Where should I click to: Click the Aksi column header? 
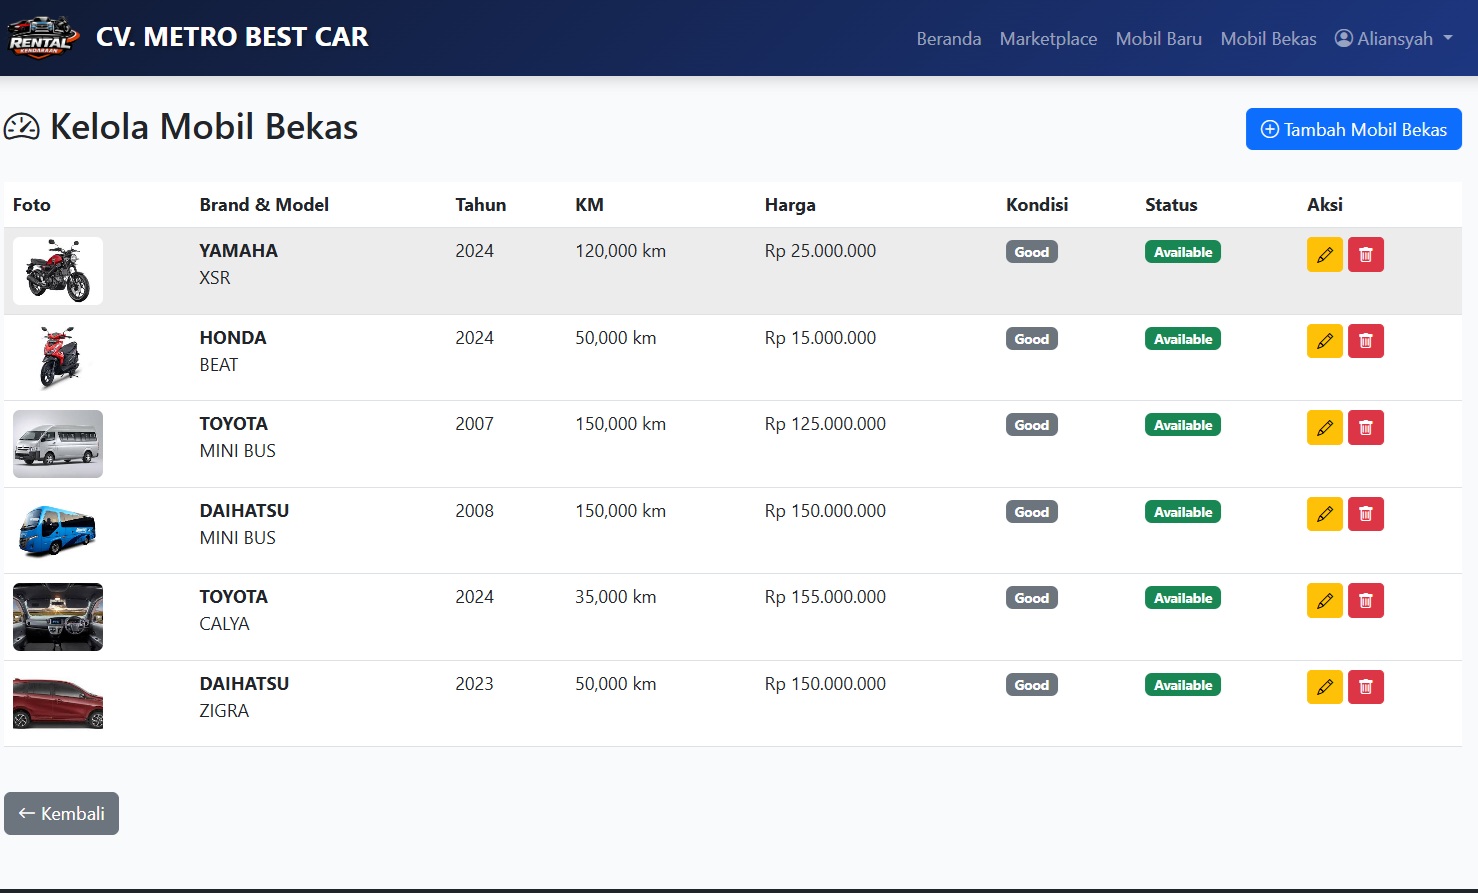pyautogui.click(x=1325, y=204)
